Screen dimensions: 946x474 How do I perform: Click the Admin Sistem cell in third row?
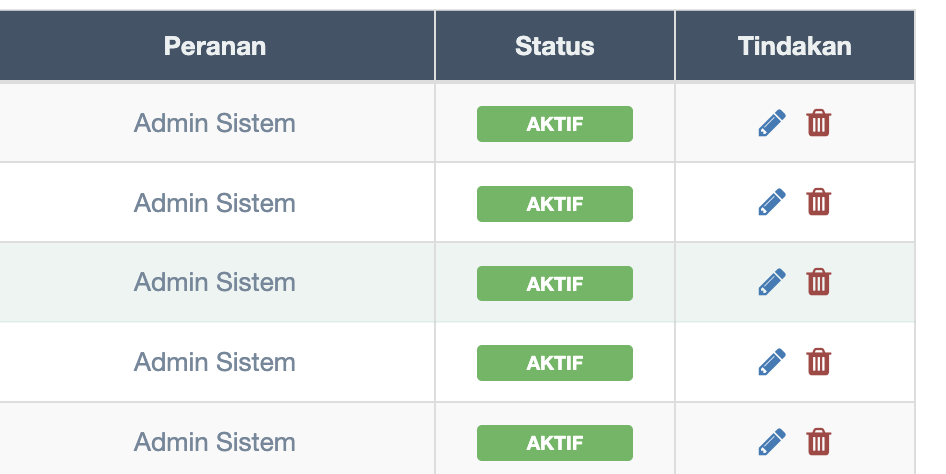click(215, 283)
